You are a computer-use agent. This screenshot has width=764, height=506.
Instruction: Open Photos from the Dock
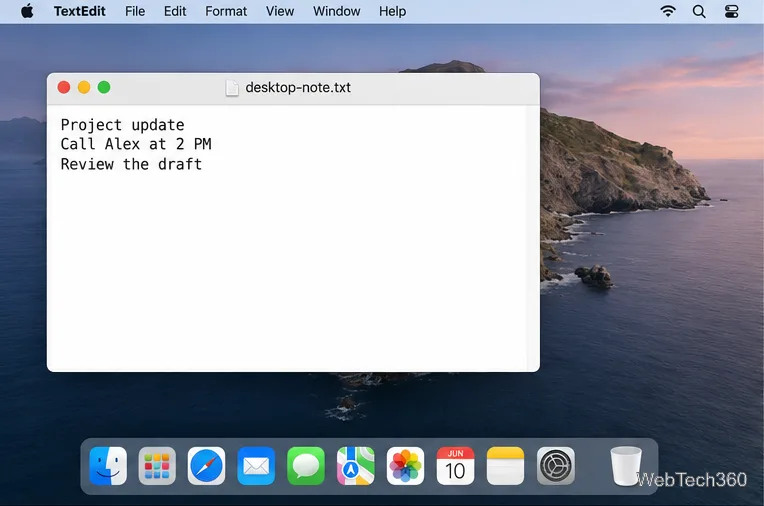pyautogui.click(x=405, y=466)
